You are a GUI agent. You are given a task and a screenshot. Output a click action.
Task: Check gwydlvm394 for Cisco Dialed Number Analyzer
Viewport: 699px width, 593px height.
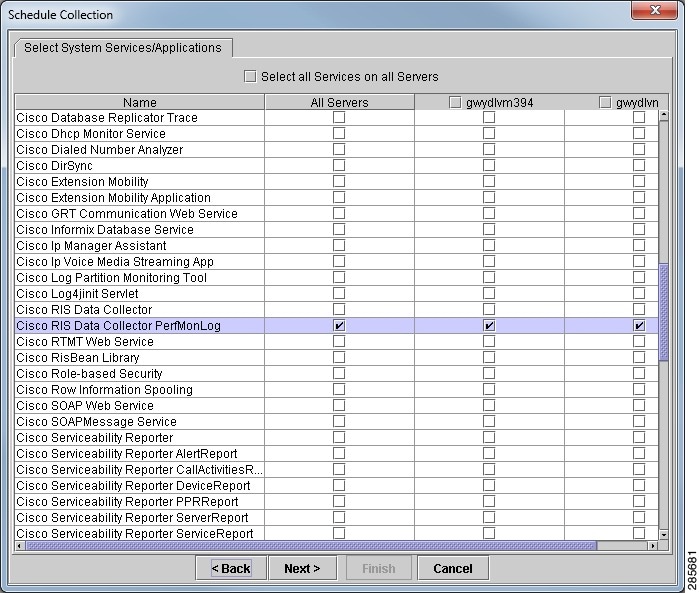pyautogui.click(x=489, y=149)
